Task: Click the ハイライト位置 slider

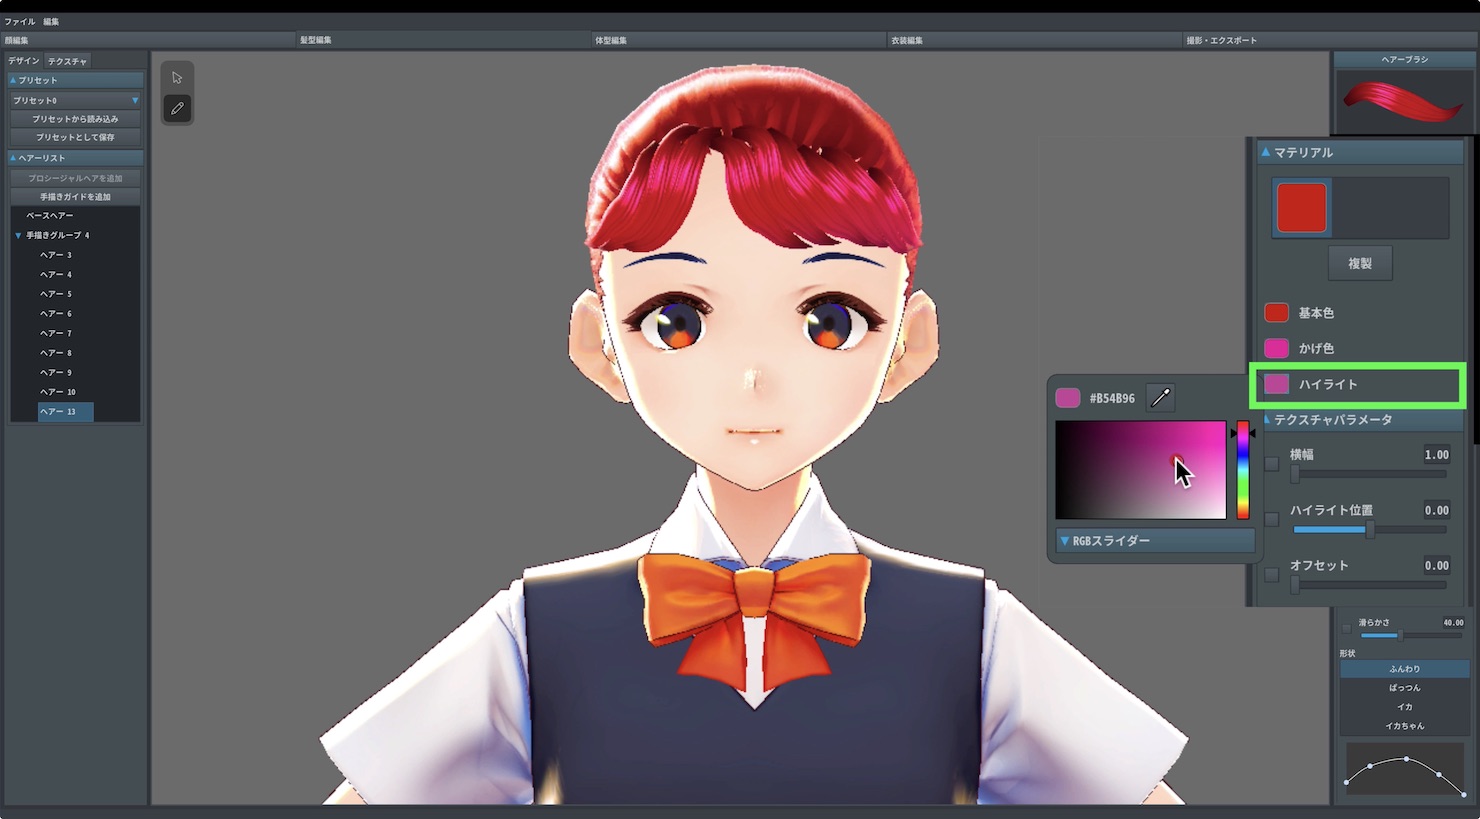Action: [1369, 530]
